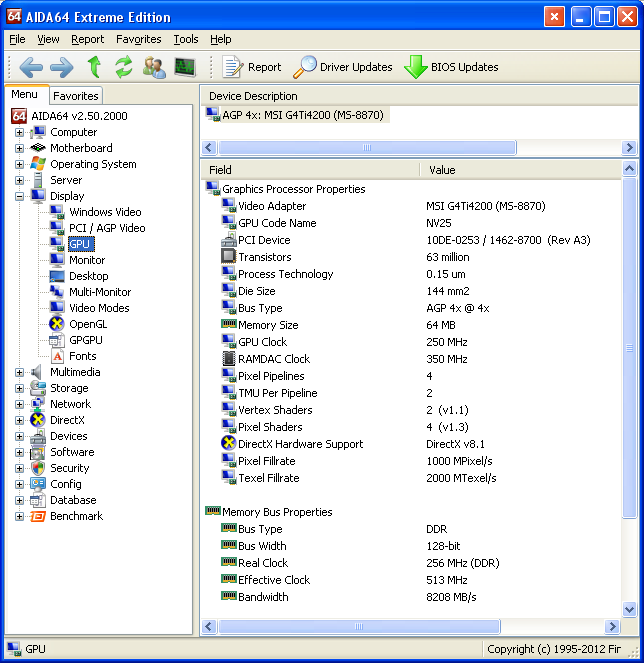The width and height of the screenshot is (644, 663).
Task: Click the Operating System Windows flag icon
Action: pos(38,164)
